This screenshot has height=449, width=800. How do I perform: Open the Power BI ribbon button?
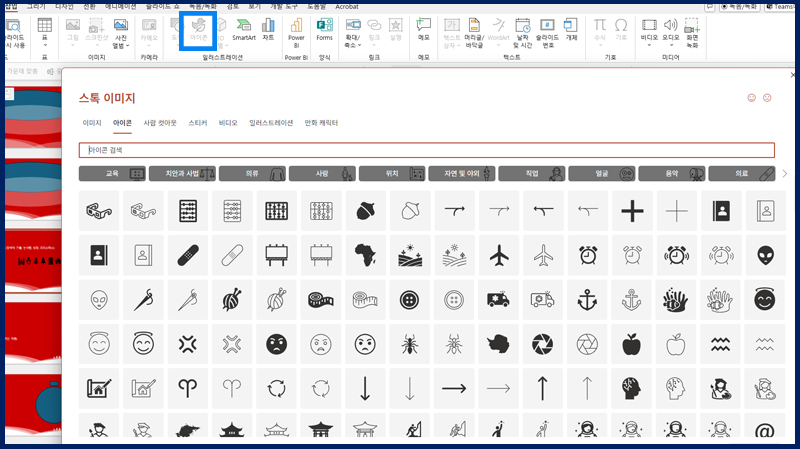pos(296,33)
